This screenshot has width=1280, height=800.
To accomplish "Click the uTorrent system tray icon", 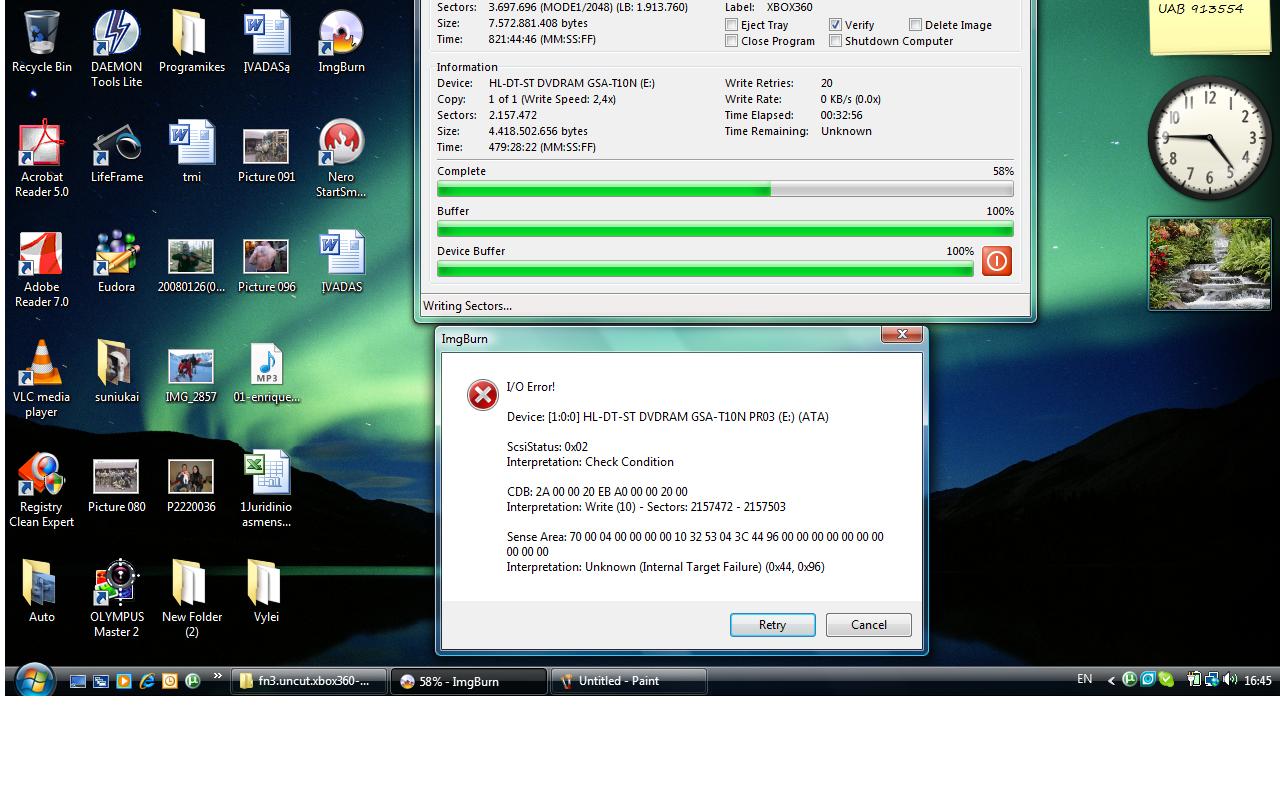I will tap(1129, 679).
